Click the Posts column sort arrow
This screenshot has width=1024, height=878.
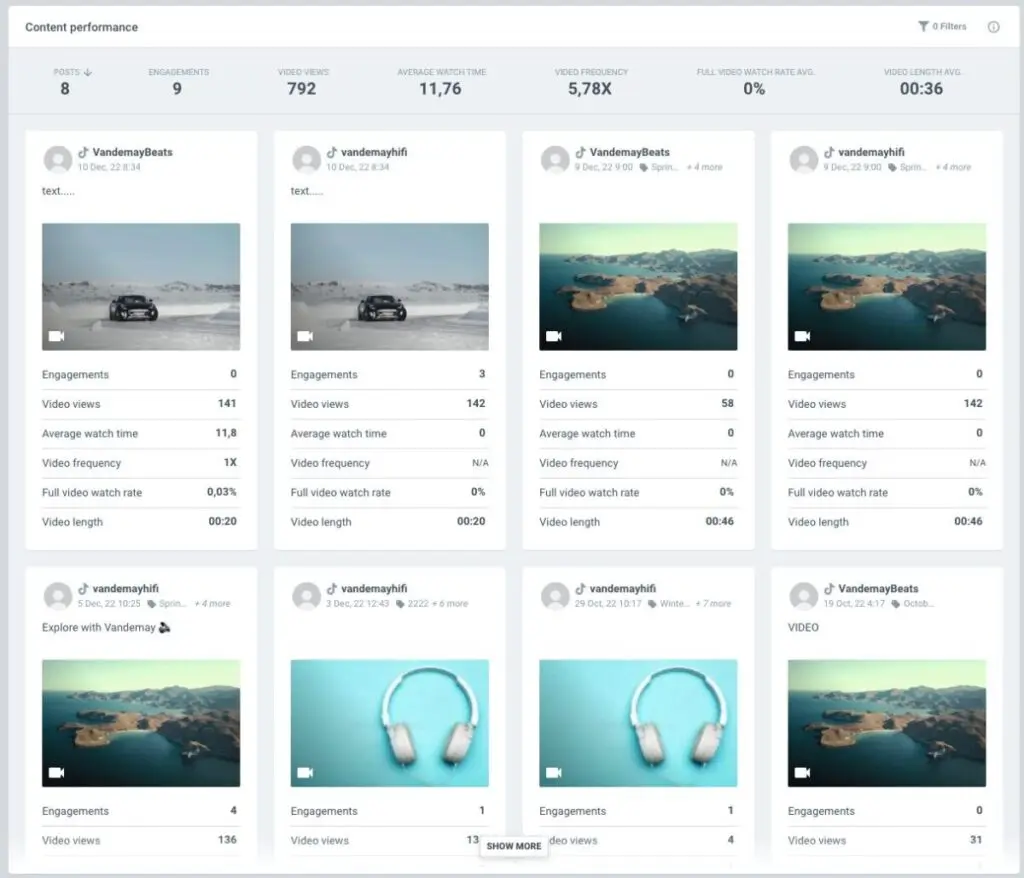[88, 72]
